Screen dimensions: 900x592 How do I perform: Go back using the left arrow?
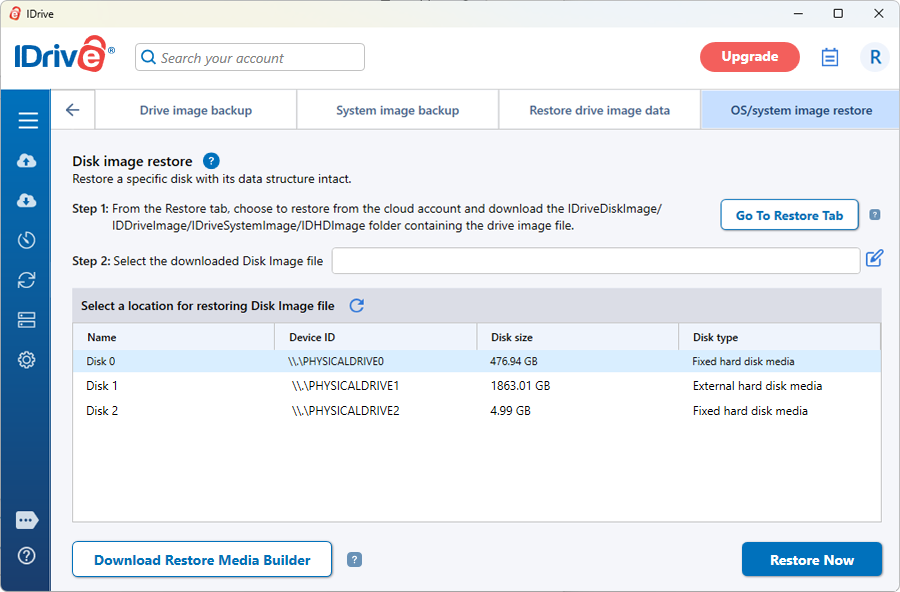click(x=73, y=110)
